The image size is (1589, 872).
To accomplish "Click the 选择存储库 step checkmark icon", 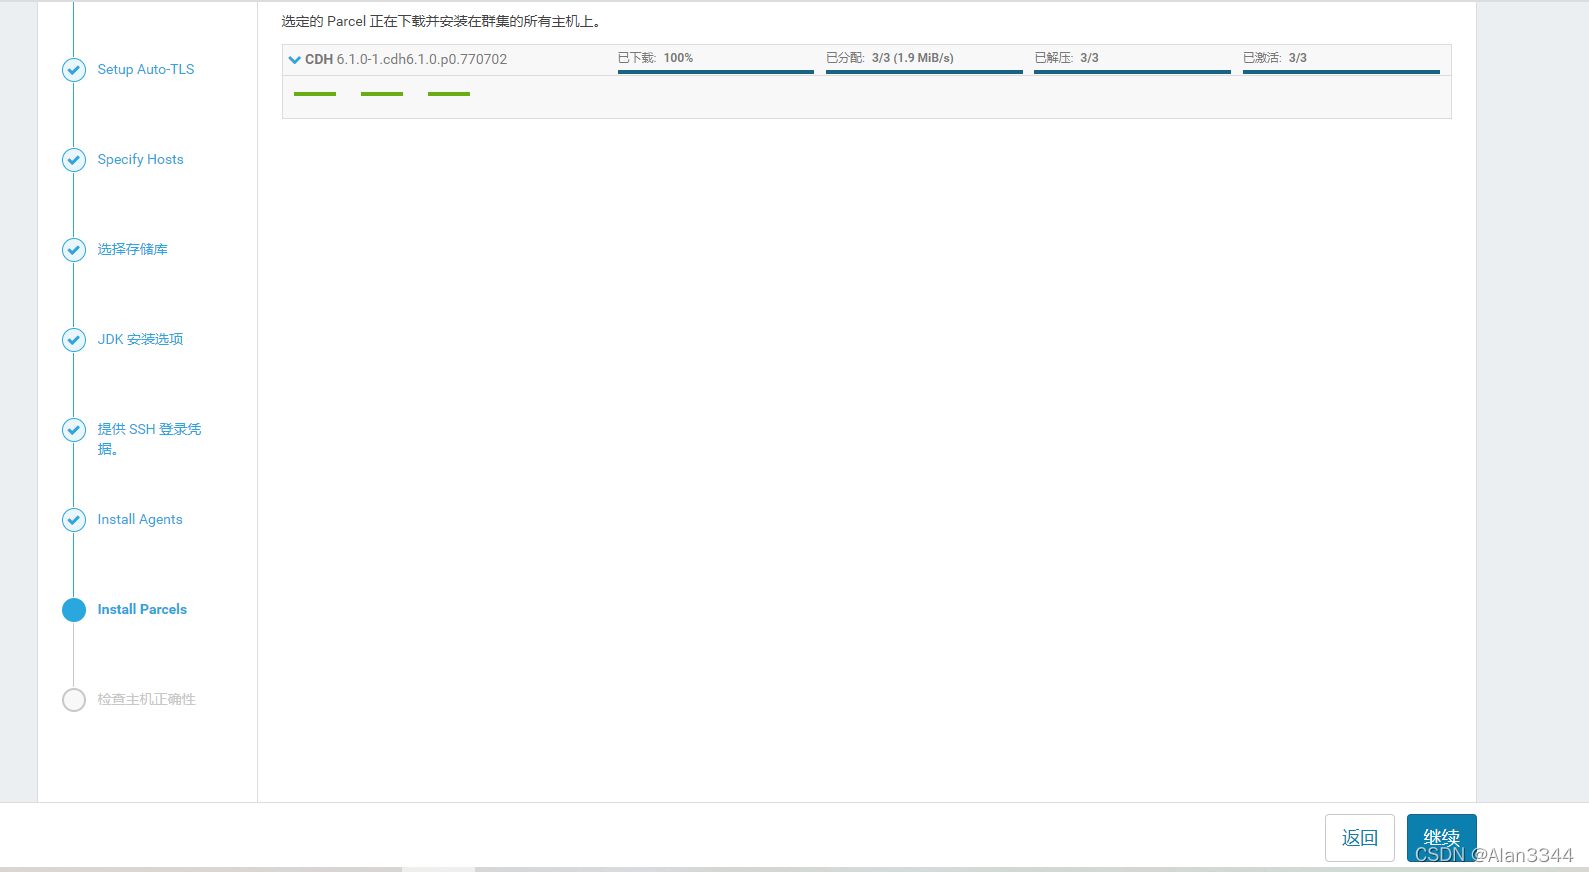I will [74, 250].
